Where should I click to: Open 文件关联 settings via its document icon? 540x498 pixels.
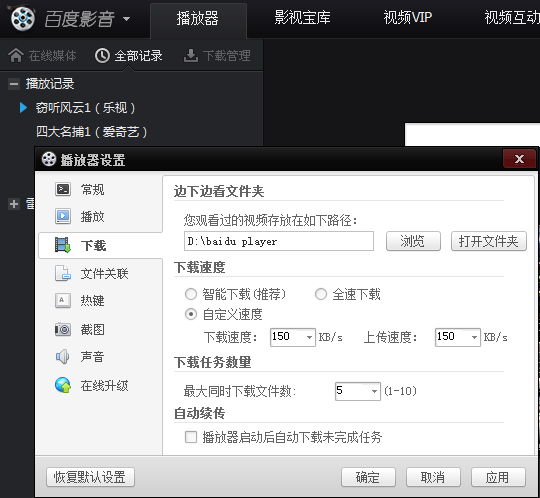(x=63, y=273)
